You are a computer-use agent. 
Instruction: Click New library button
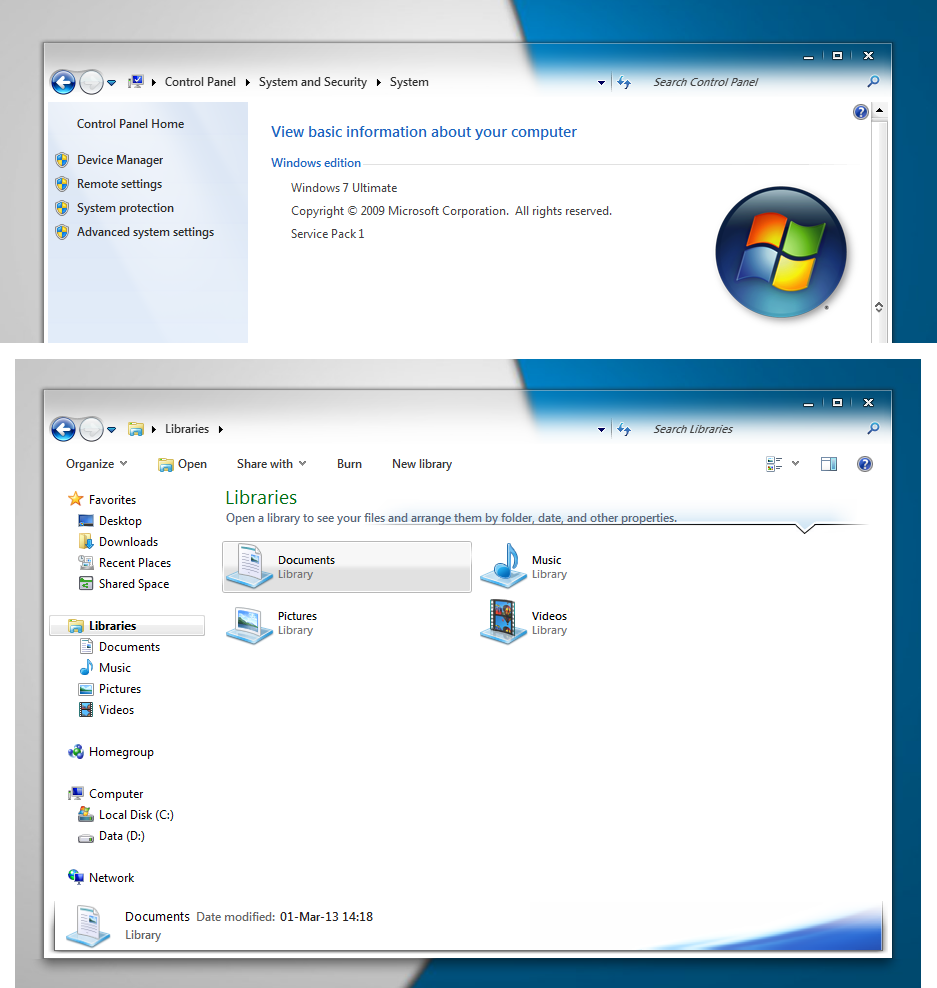point(422,464)
